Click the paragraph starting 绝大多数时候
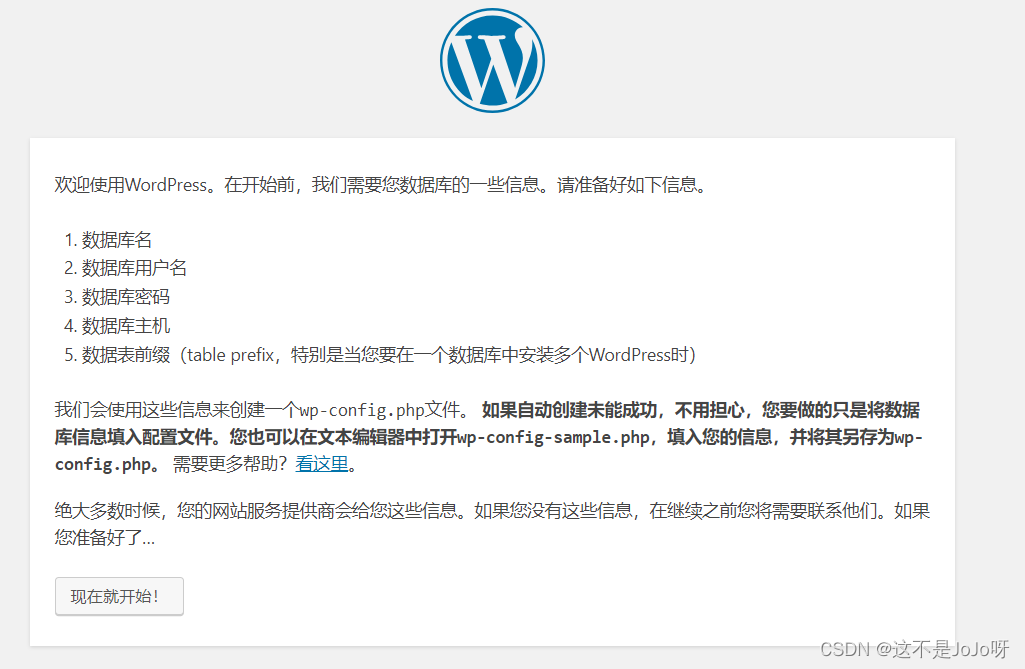The width and height of the screenshot is (1025, 669). [x=492, y=524]
